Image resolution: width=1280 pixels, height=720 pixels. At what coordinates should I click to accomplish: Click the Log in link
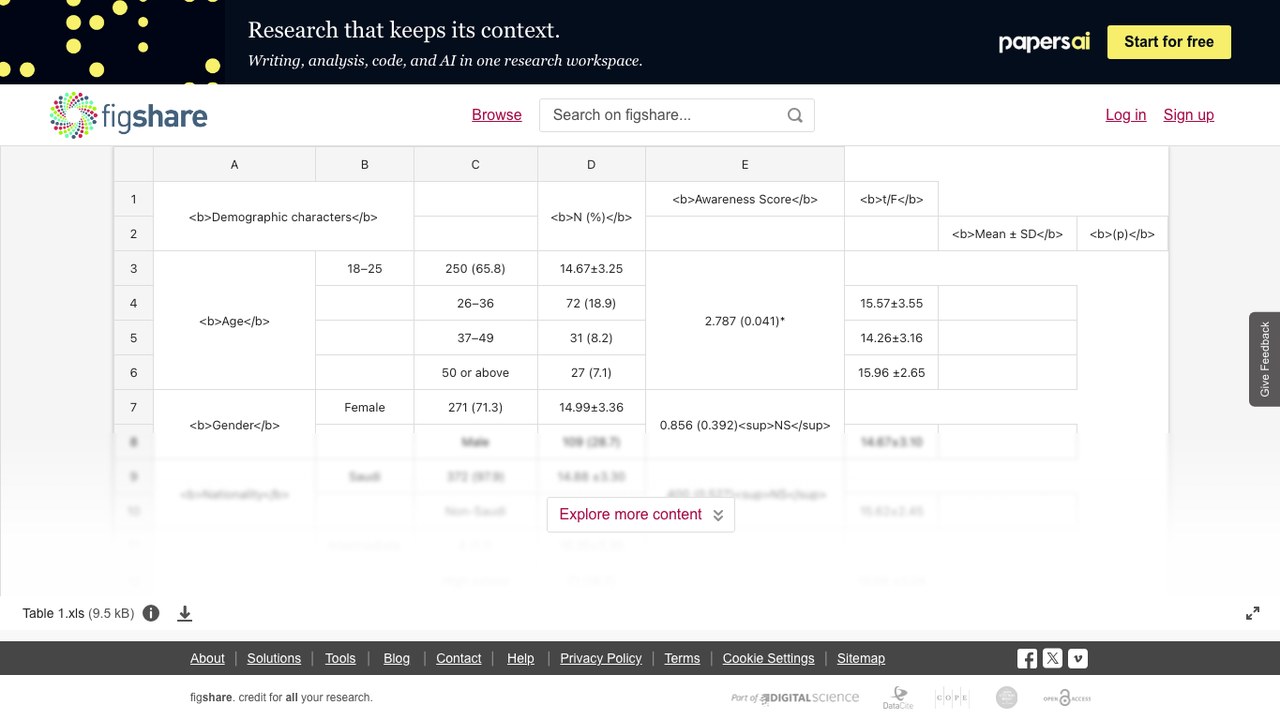click(x=1126, y=115)
